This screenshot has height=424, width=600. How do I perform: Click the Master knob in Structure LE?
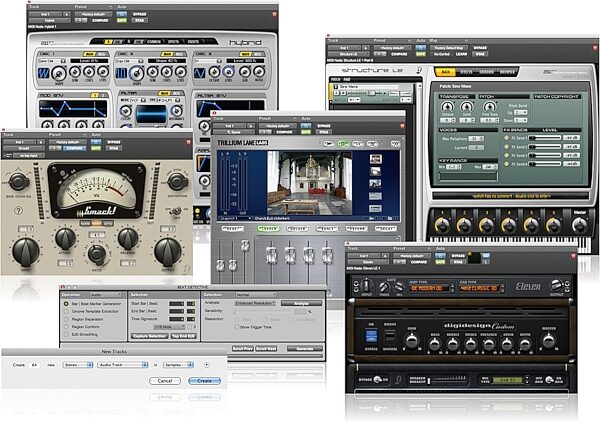(x=579, y=225)
